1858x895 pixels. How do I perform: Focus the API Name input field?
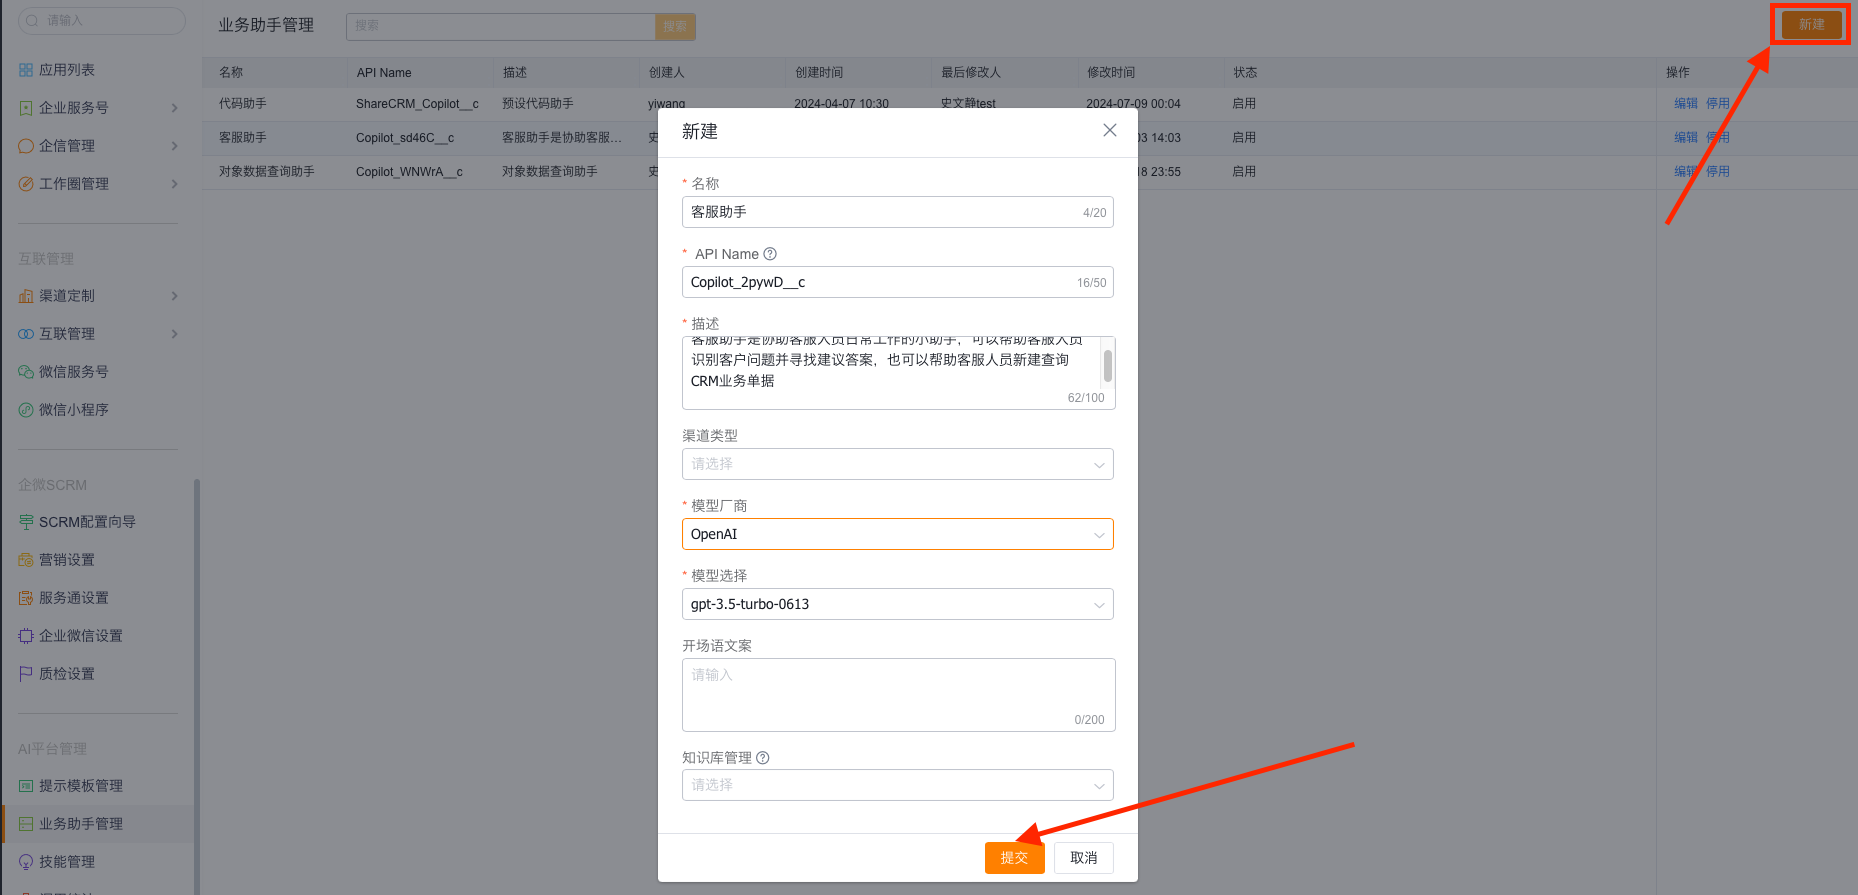898,282
